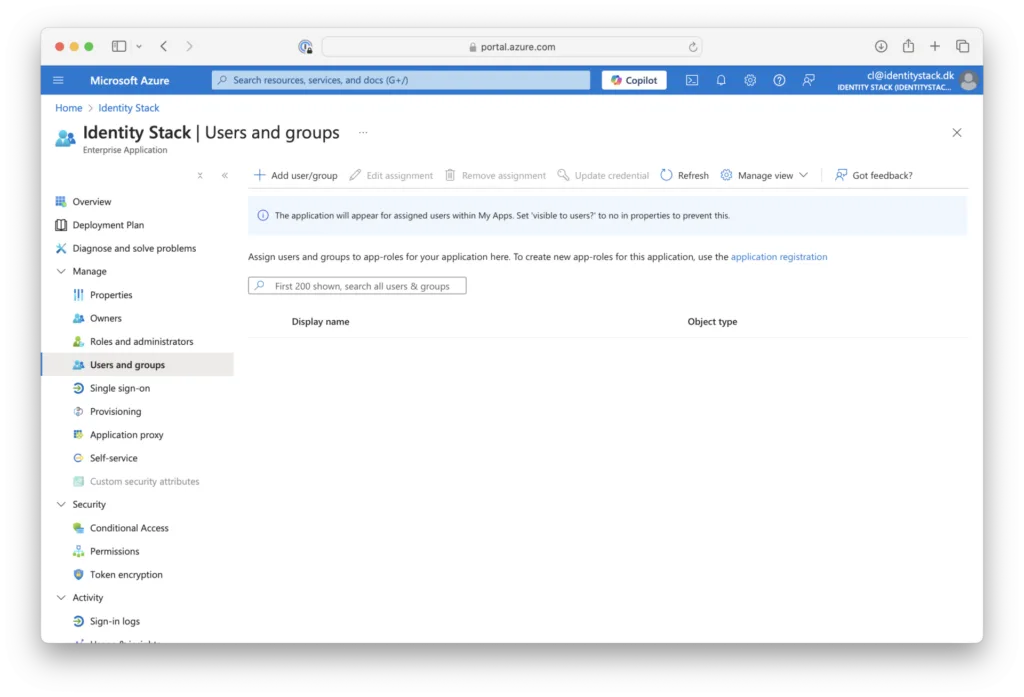1024x697 pixels.
Task: Open the account avatar menu
Action: (x=969, y=80)
